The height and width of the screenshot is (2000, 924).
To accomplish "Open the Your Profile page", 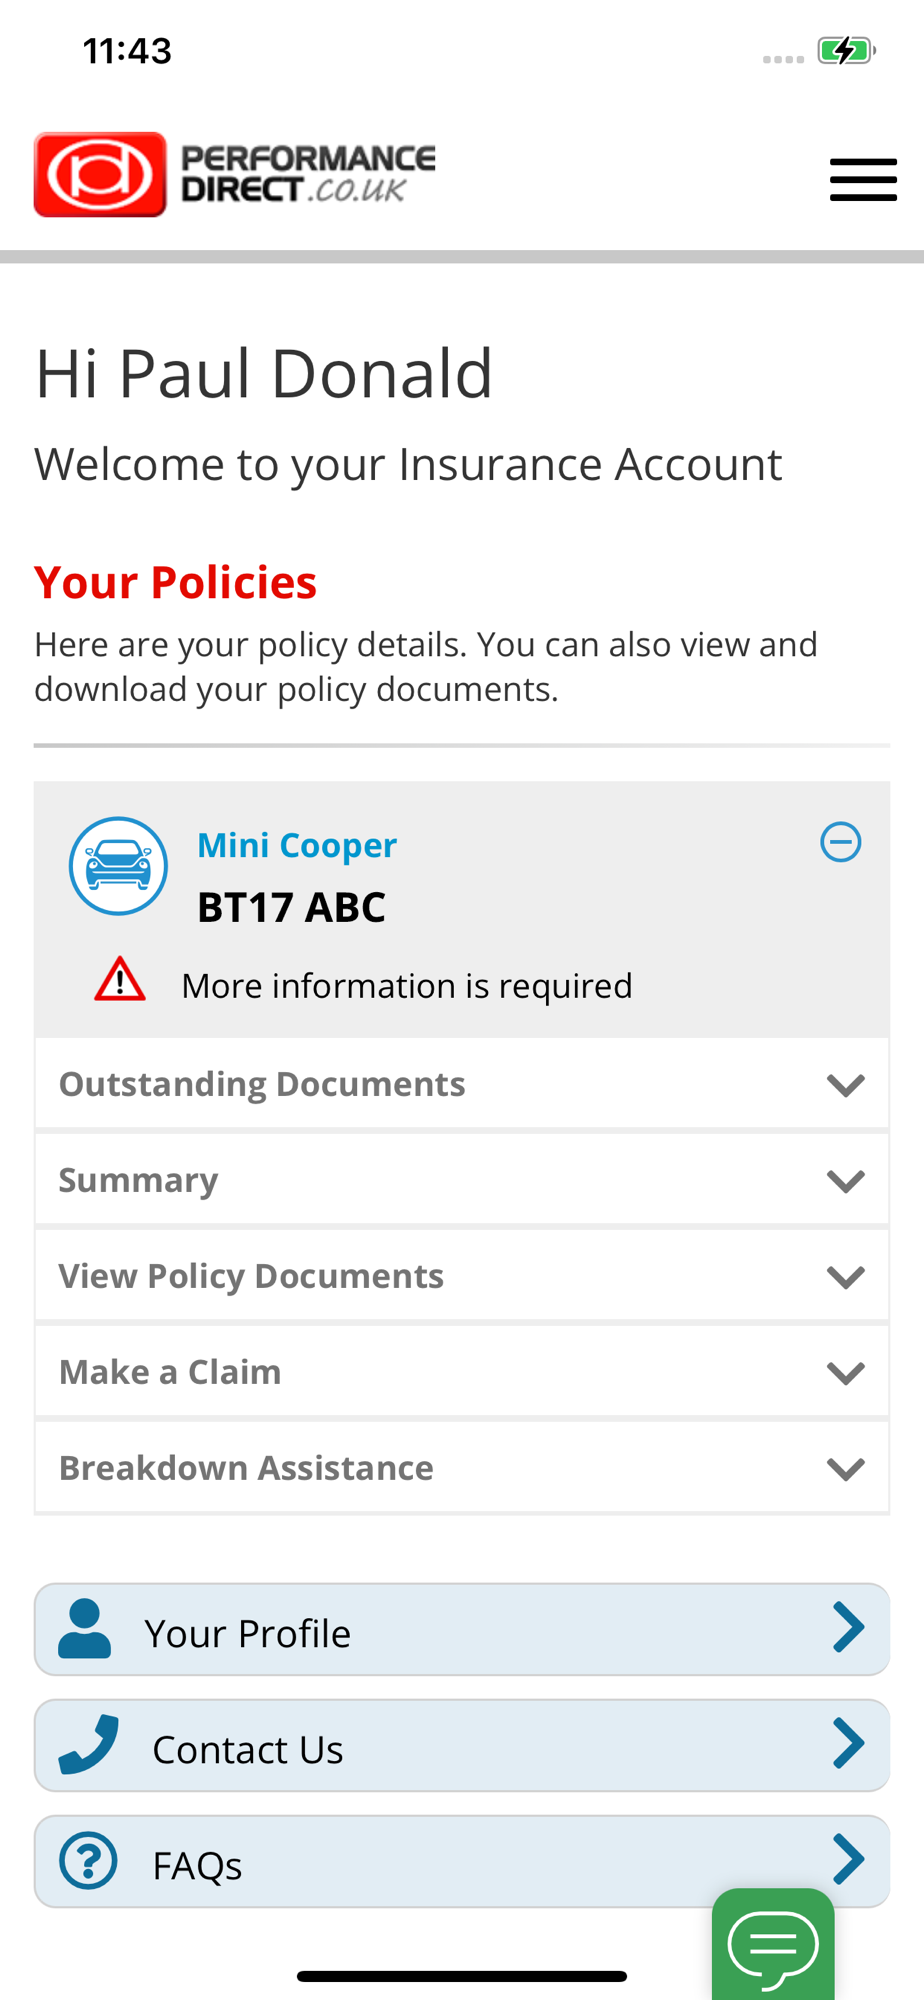I will pyautogui.click(x=462, y=1630).
